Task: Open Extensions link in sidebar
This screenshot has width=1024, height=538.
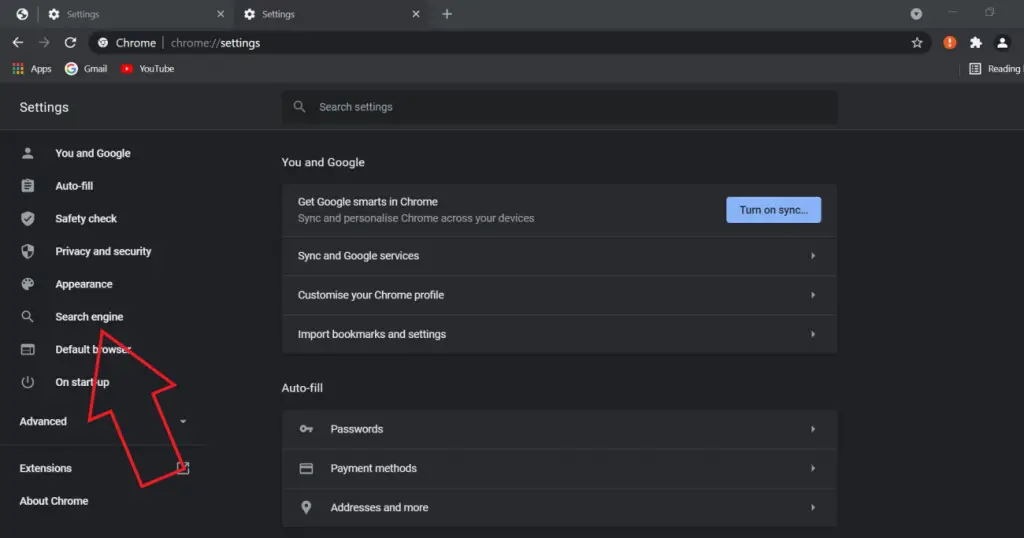Action: click(x=45, y=468)
